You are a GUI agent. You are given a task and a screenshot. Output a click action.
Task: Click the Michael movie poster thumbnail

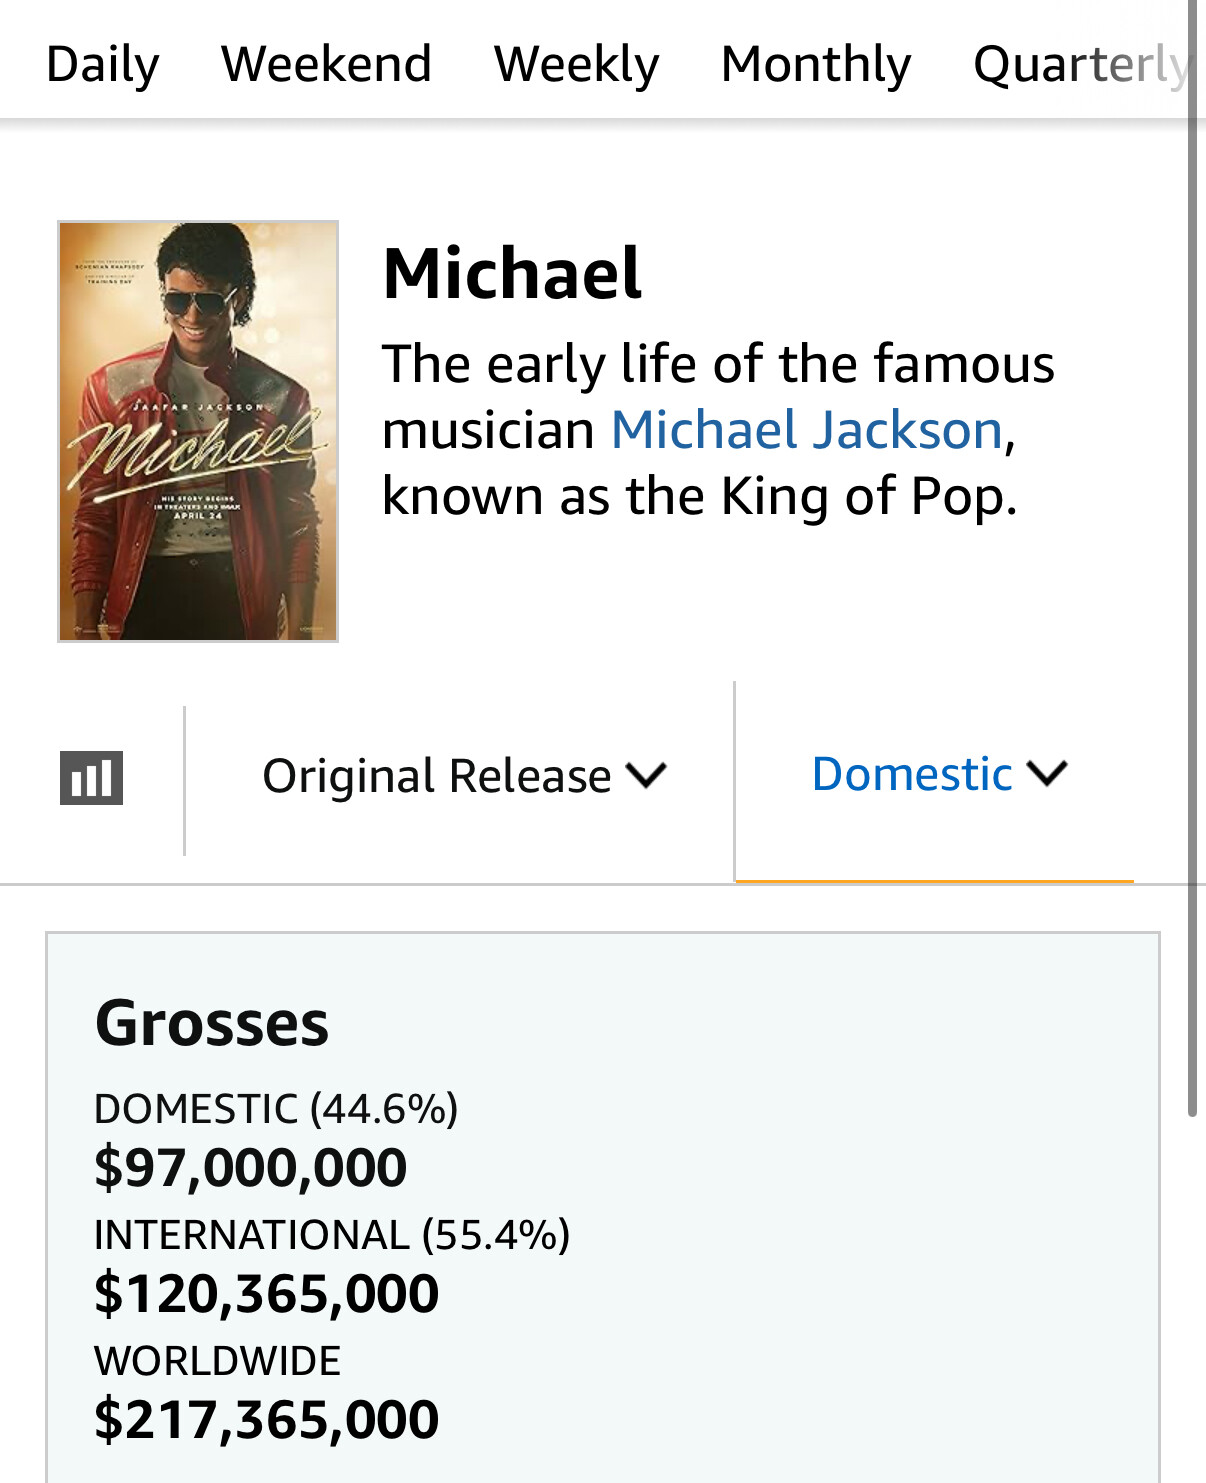click(x=198, y=431)
